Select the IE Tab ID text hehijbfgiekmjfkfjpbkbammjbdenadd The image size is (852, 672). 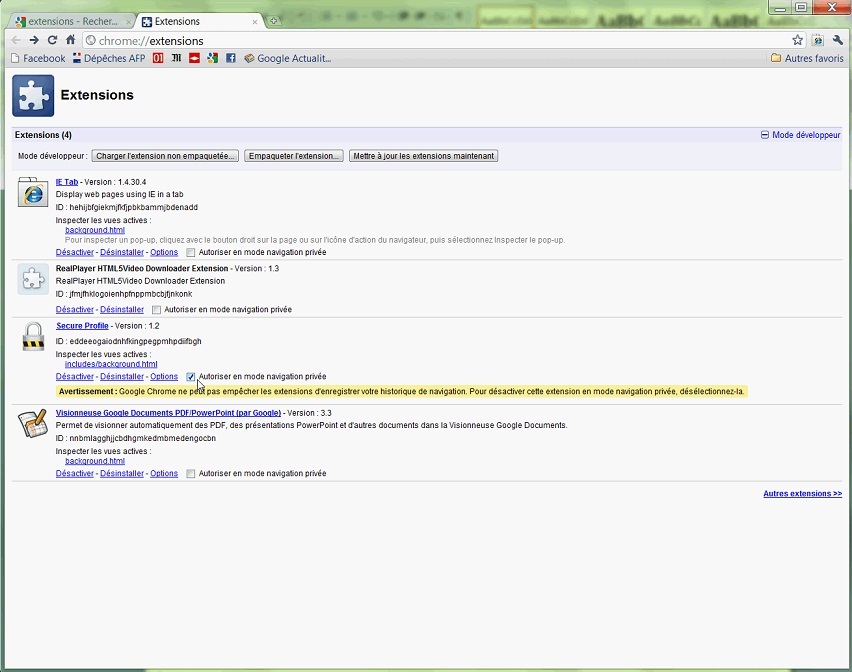point(134,207)
